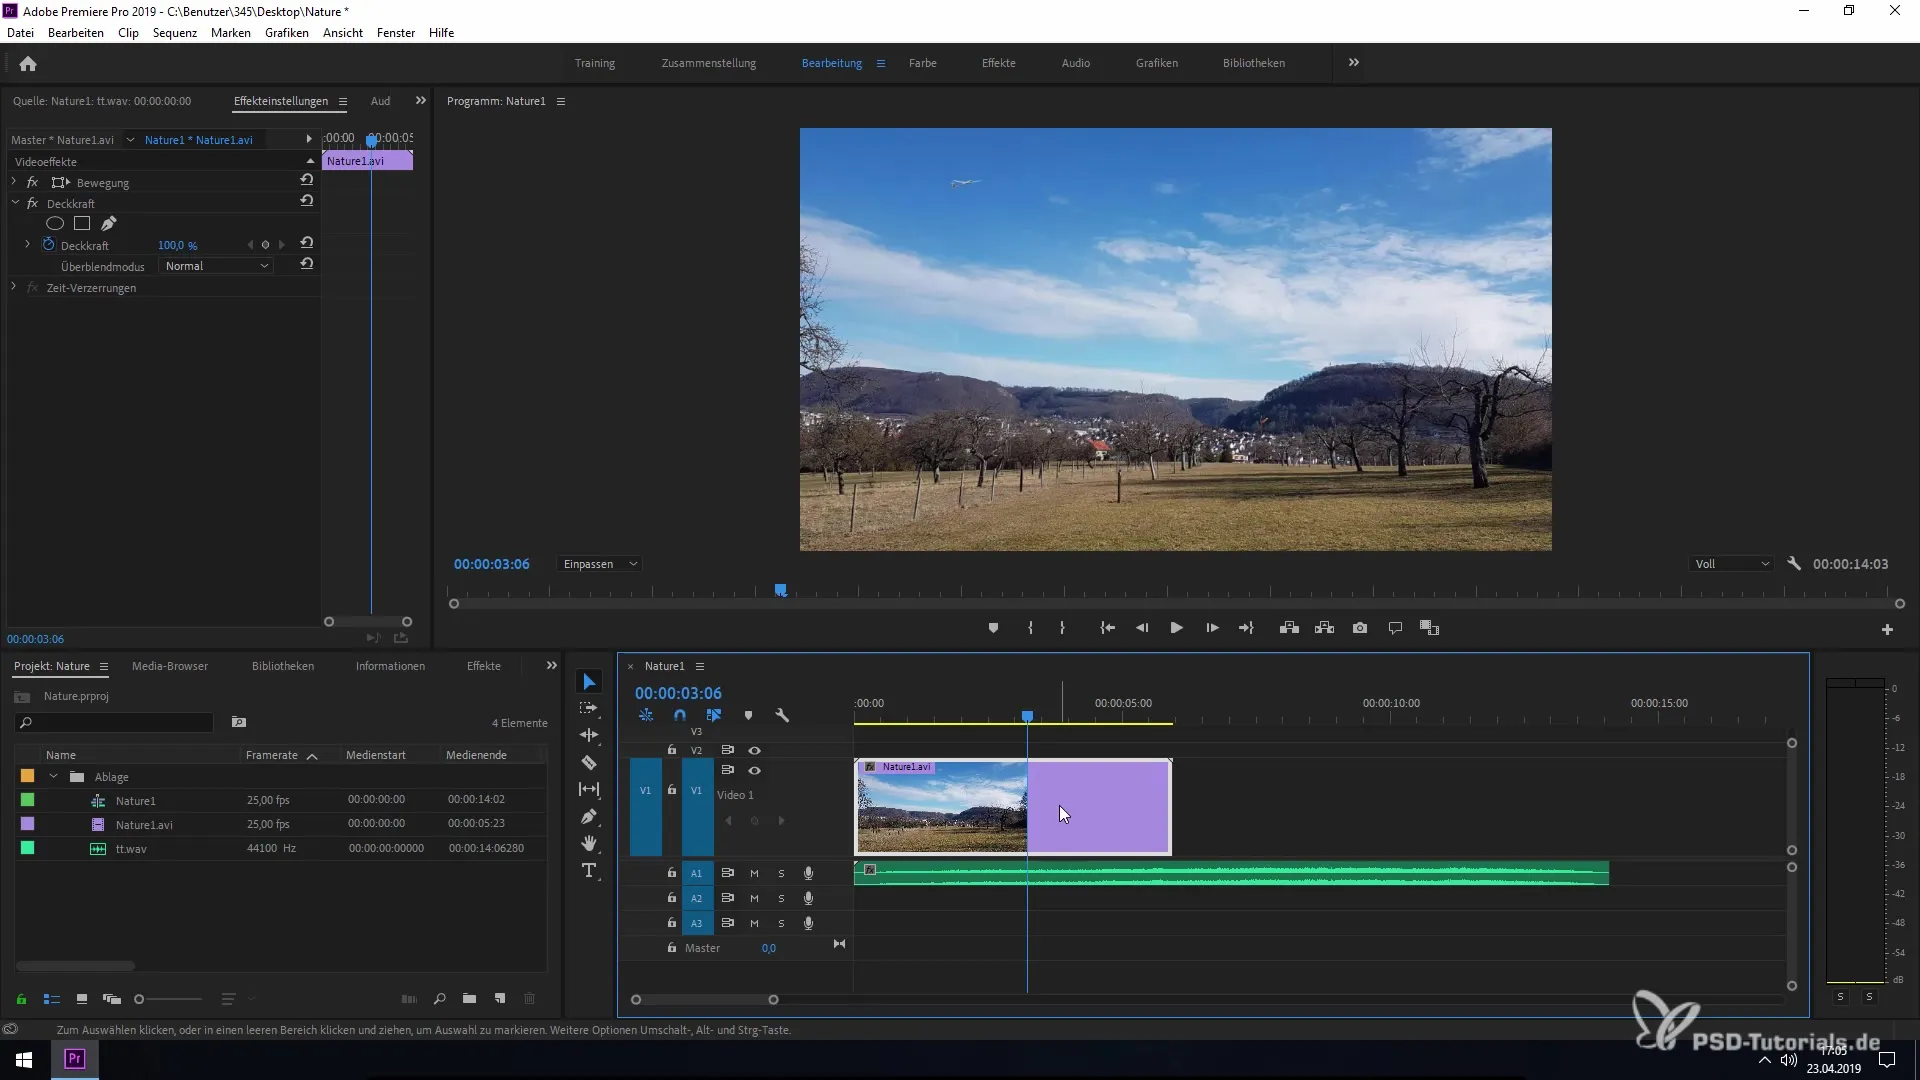Collapse the Ablage bin
Viewport: 1920px width, 1080px height.
[54, 777]
